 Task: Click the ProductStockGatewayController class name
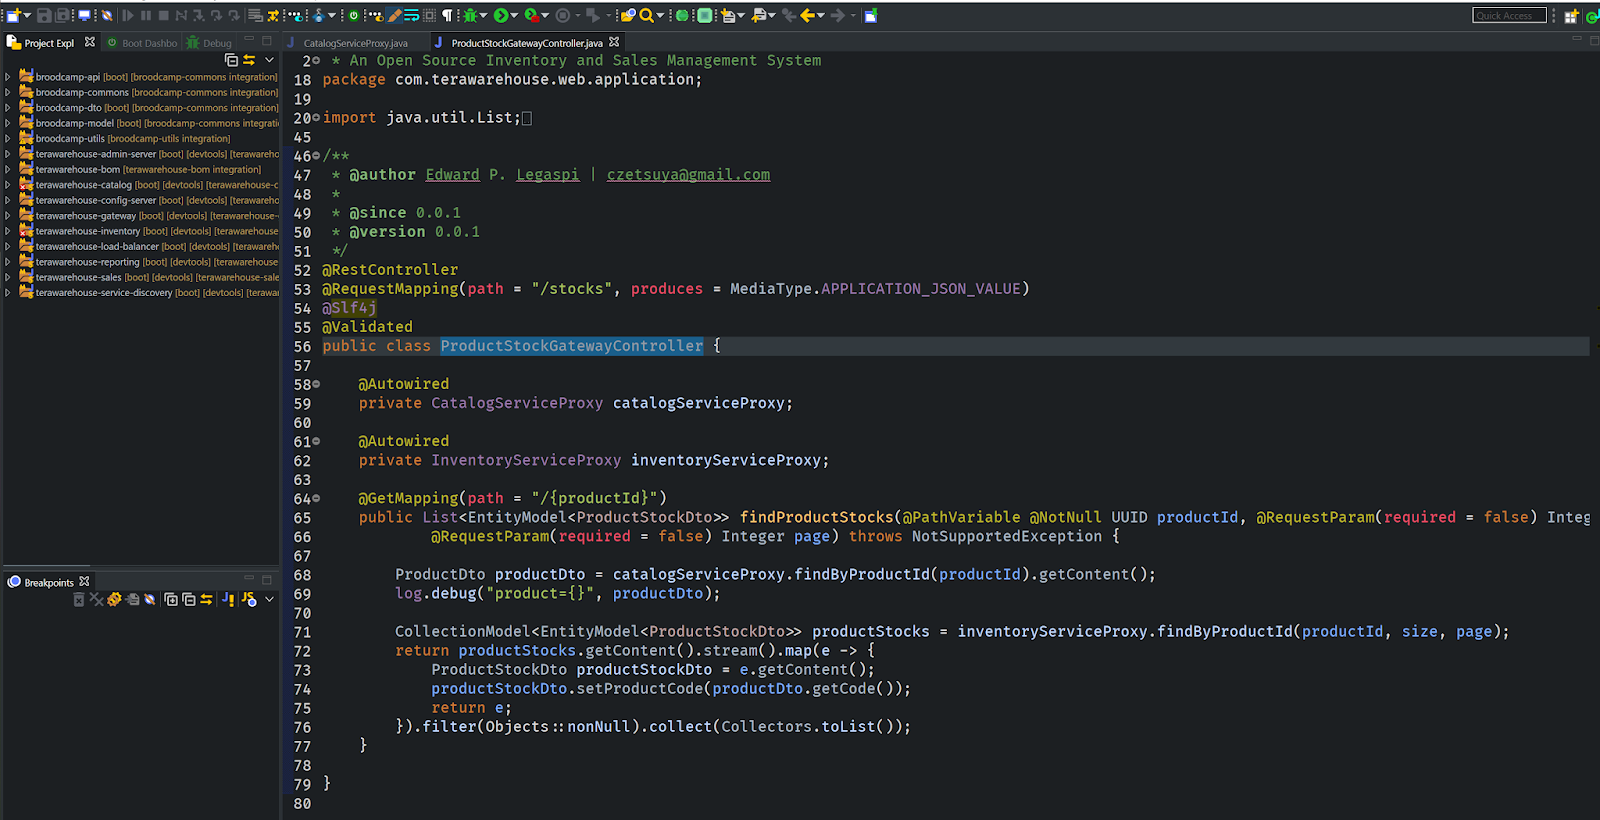click(x=572, y=346)
